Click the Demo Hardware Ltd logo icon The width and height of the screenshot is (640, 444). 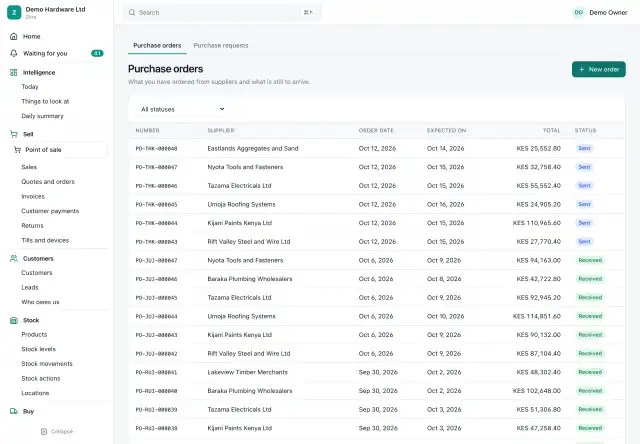tap(14, 13)
